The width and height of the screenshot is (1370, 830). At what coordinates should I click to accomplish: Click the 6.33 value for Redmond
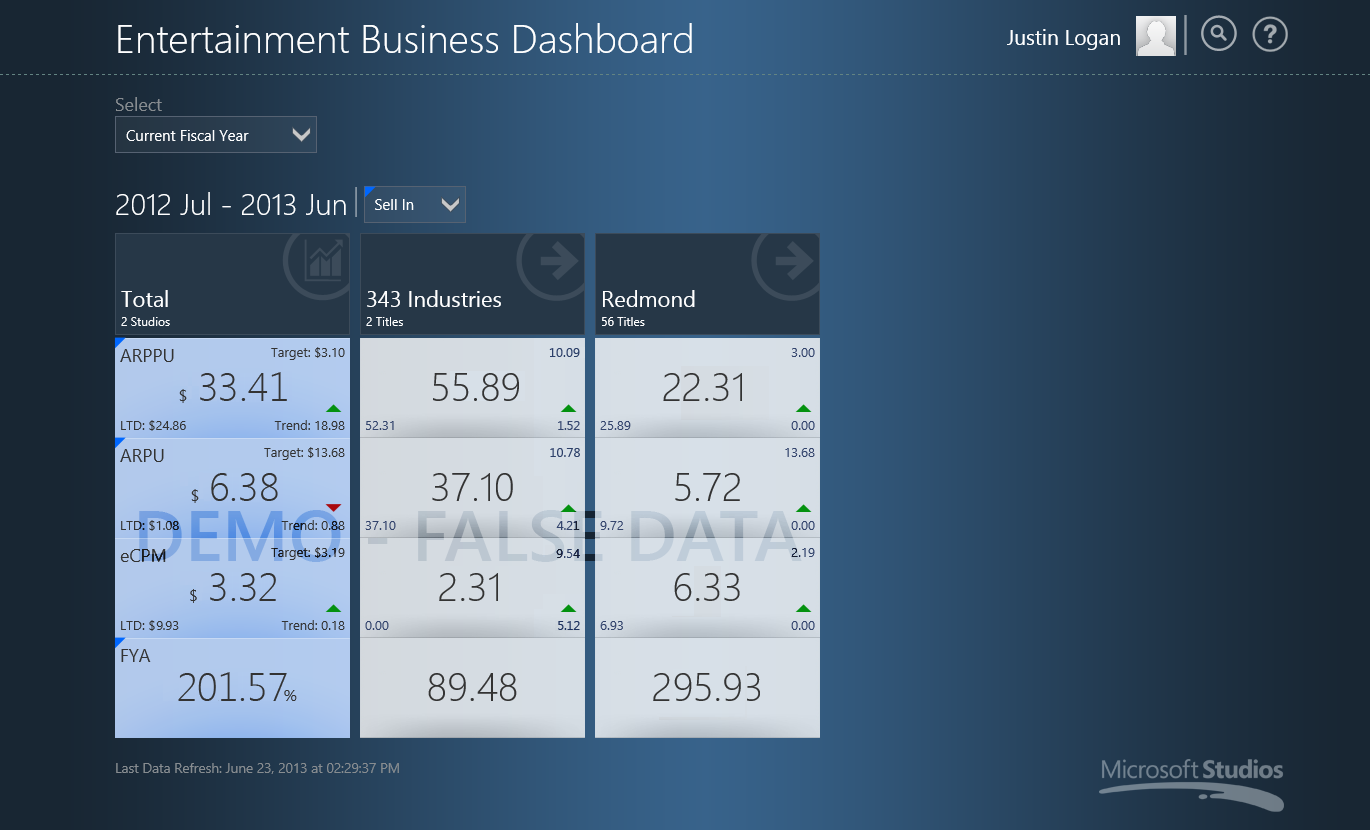pos(707,587)
